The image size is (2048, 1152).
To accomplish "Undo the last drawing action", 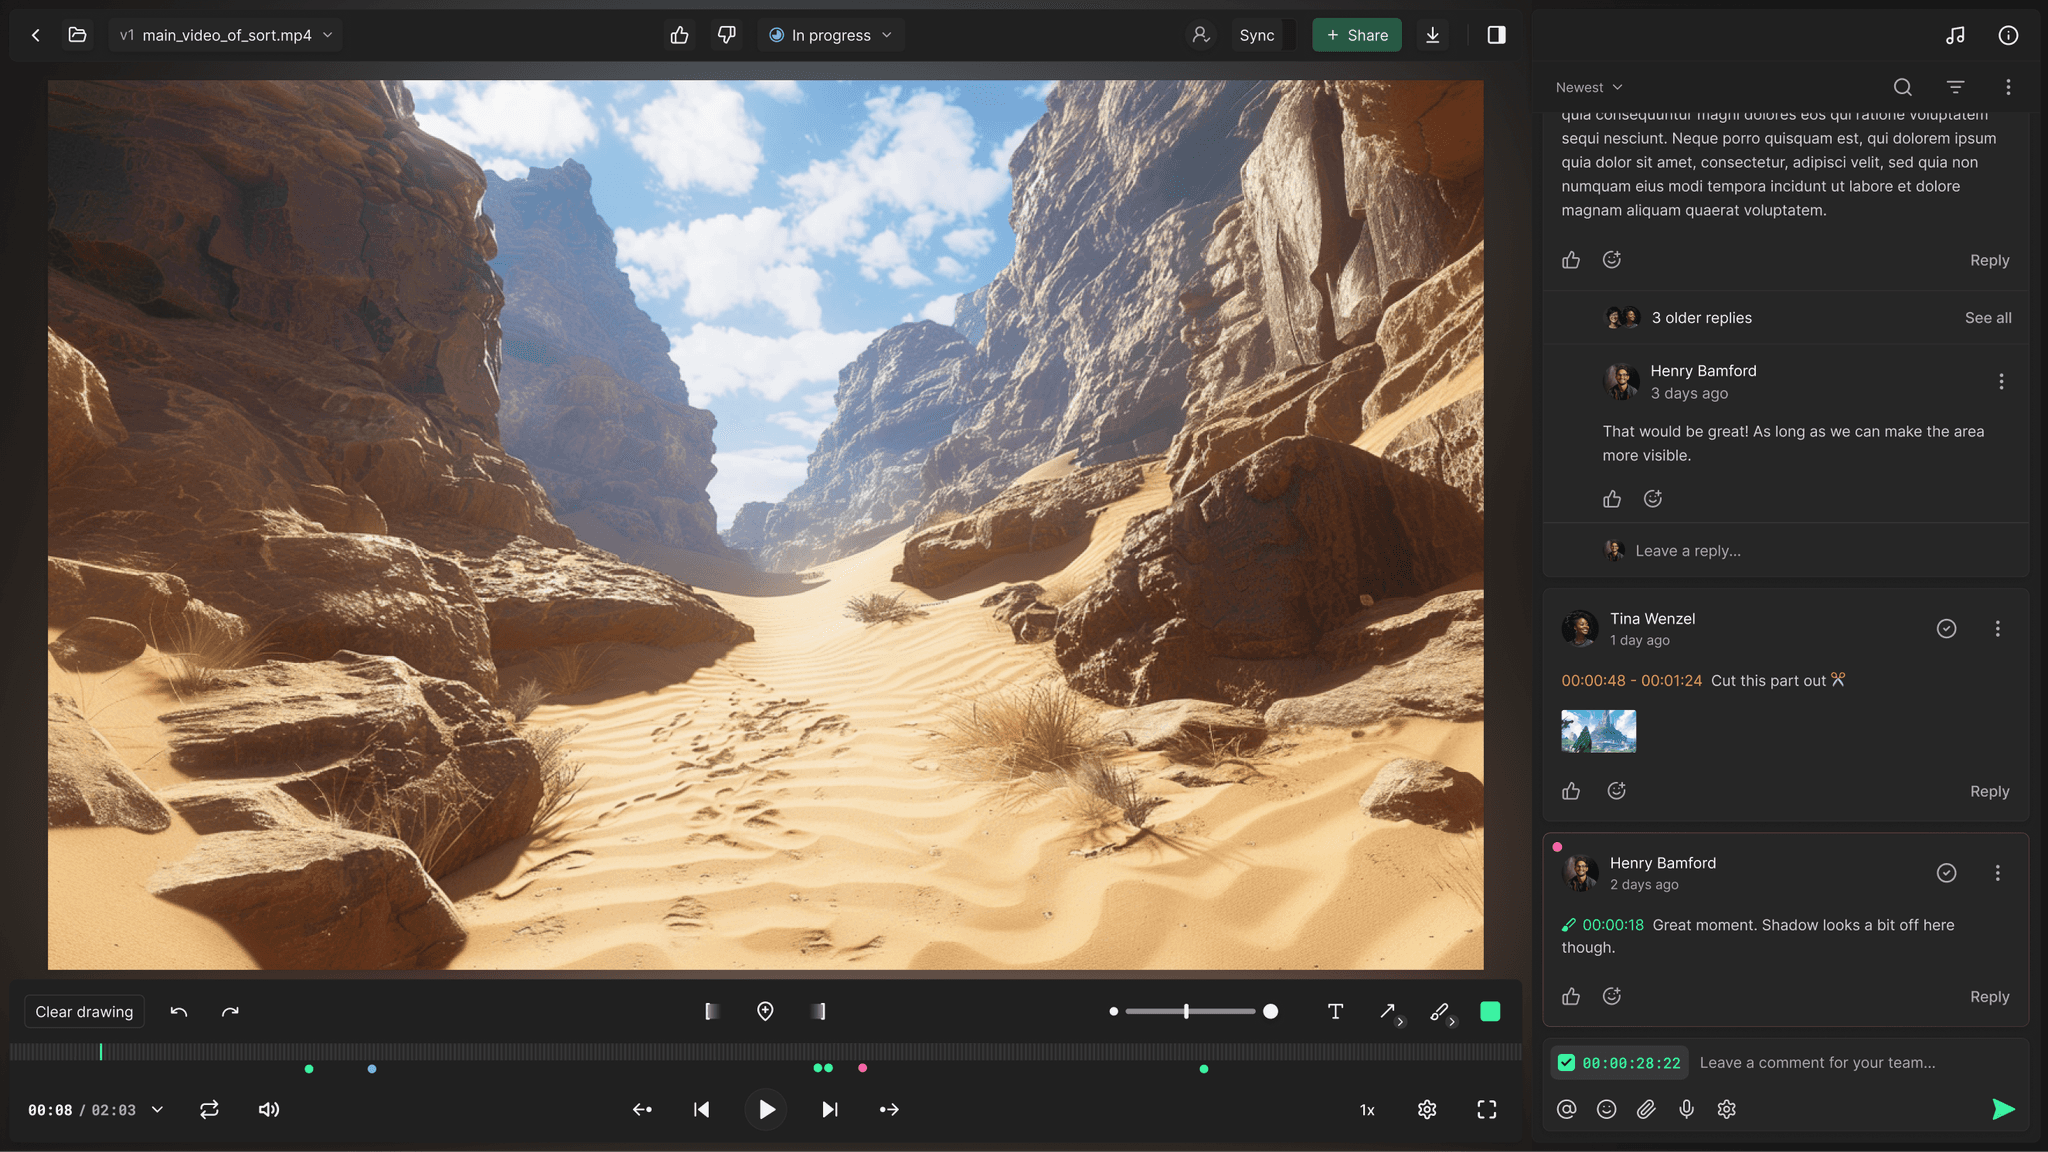I will click(179, 1012).
